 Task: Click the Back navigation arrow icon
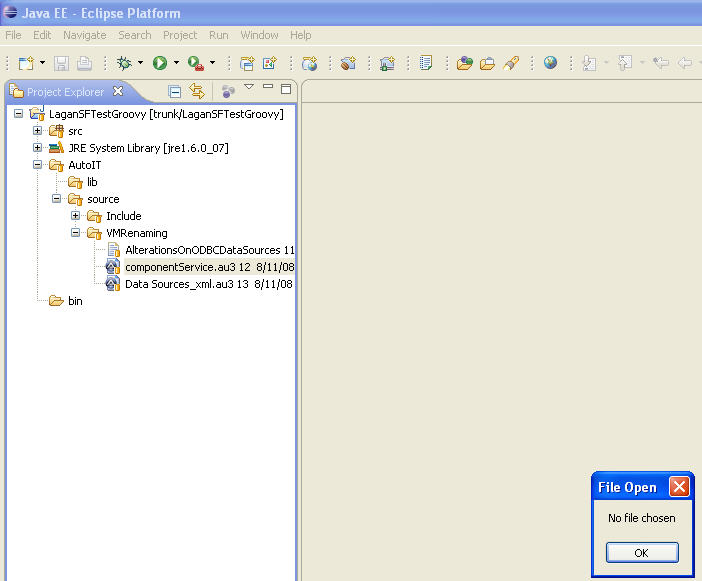[x=685, y=63]
